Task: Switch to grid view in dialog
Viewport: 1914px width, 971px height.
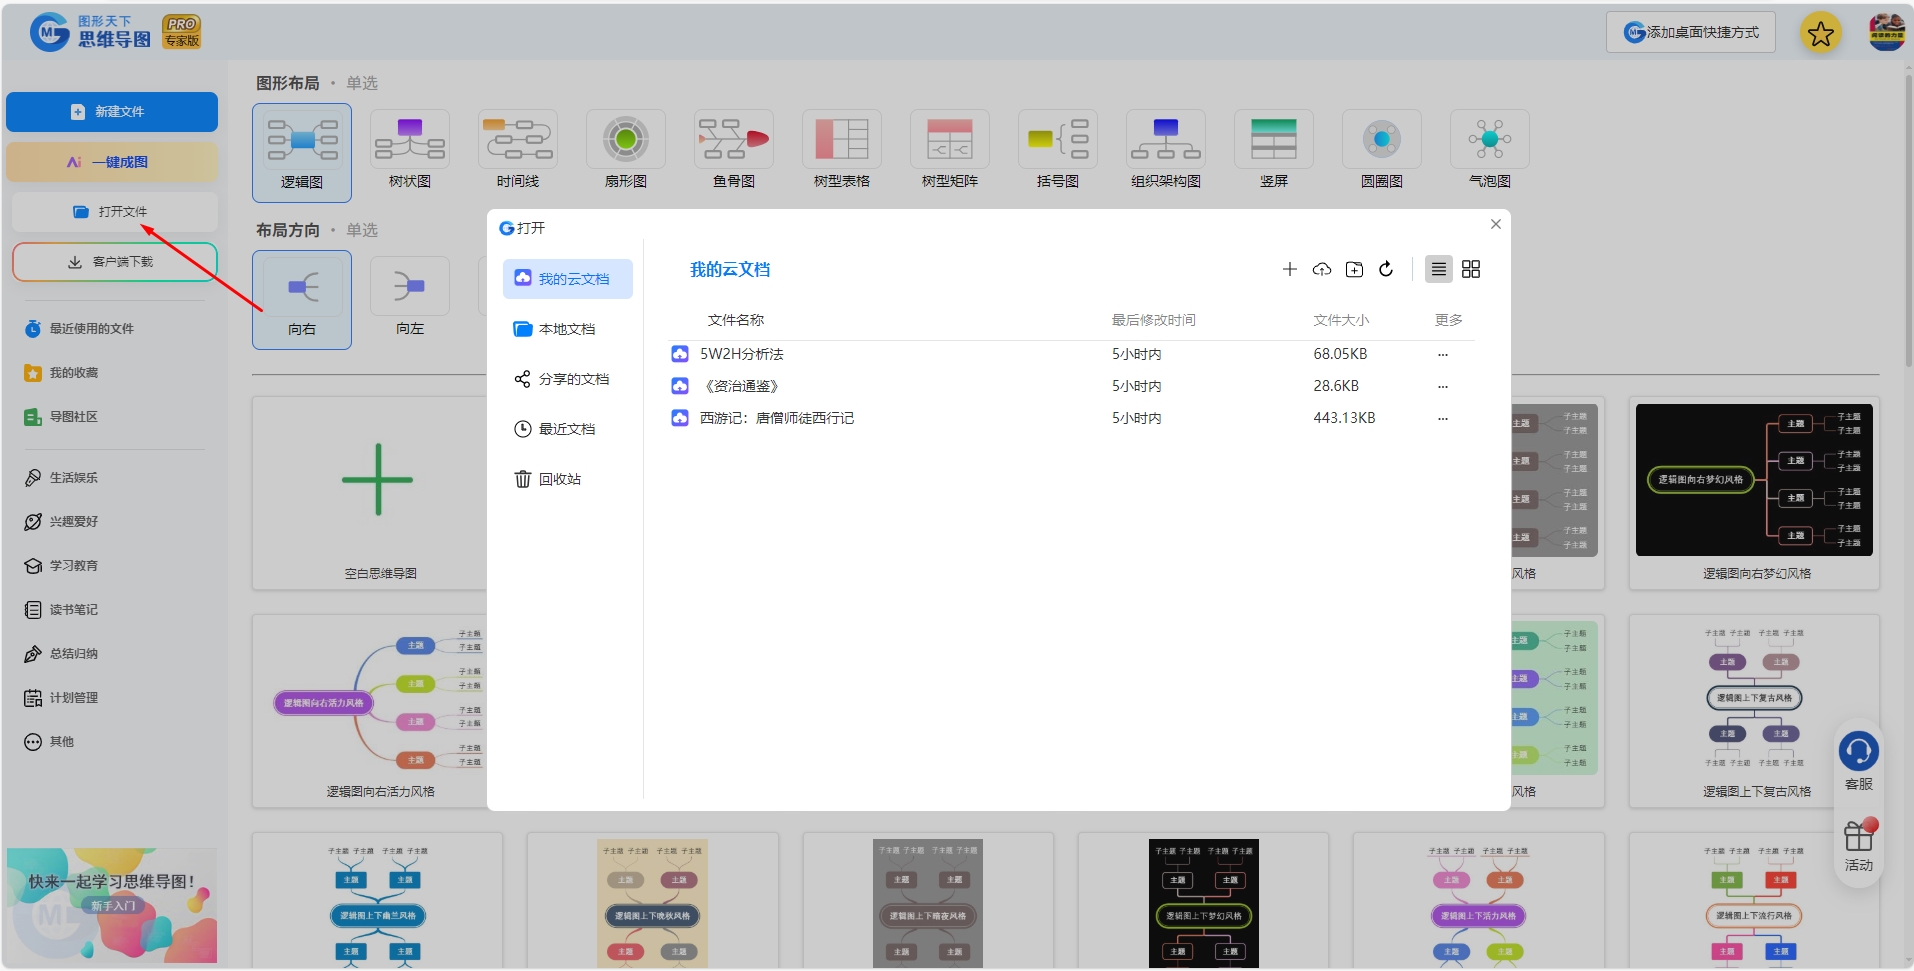Action: click(1471, 269)
